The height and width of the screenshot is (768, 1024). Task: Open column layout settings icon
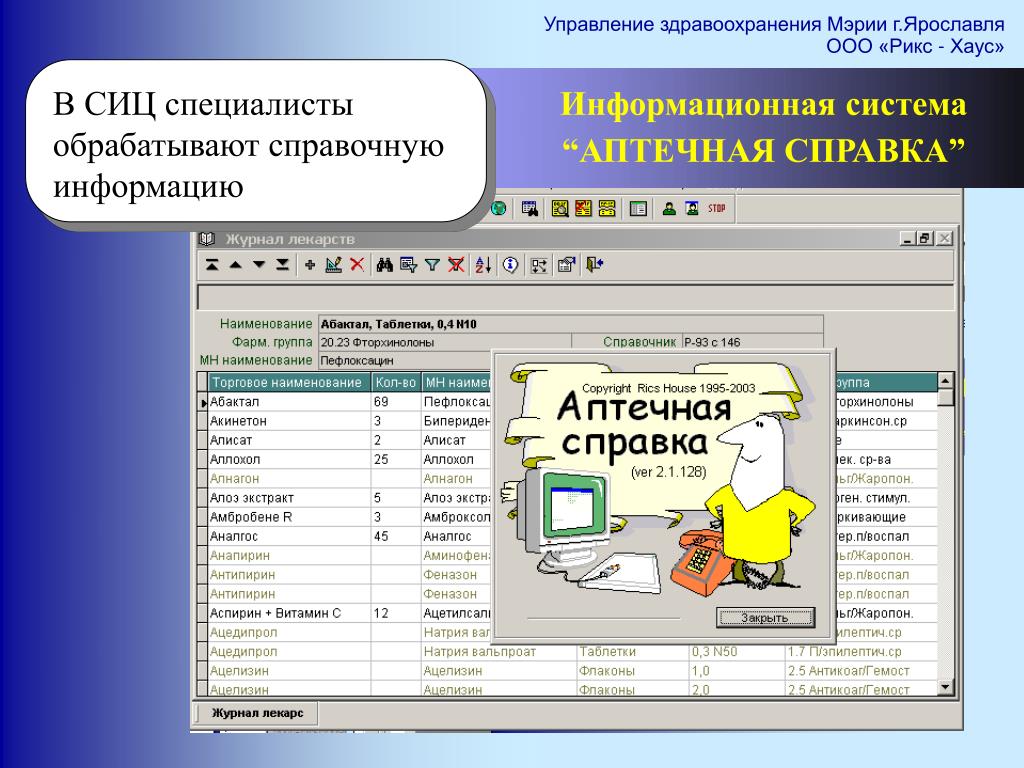tap(539, 265)
